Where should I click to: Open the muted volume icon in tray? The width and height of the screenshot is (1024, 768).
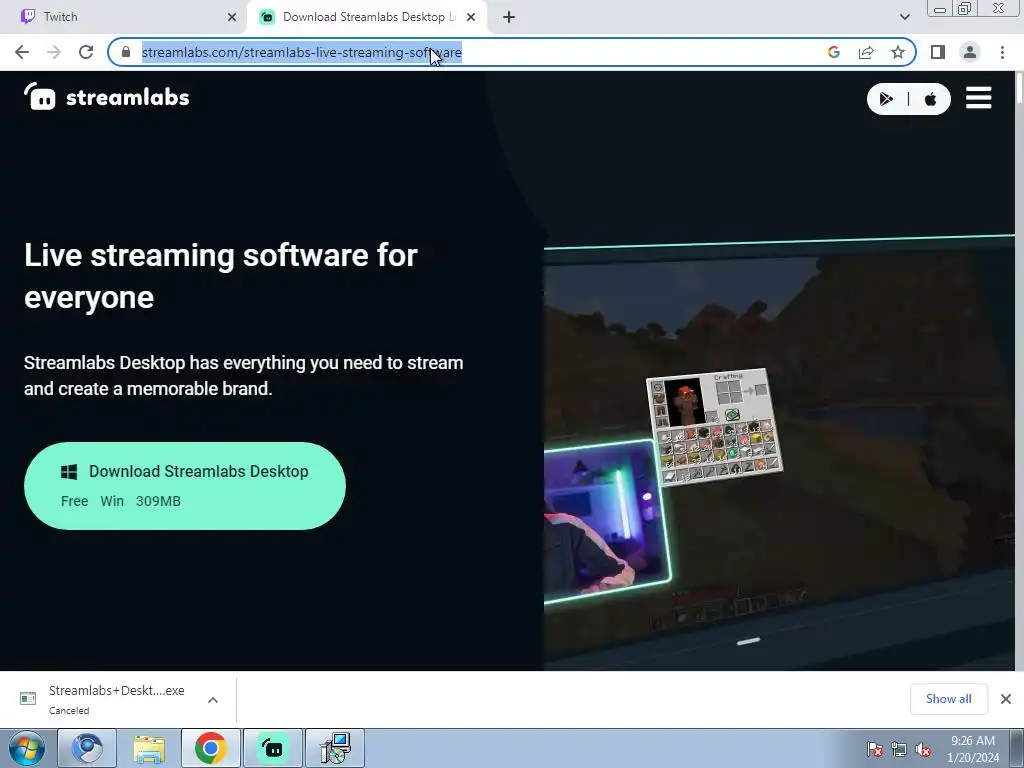(x=923, y=749)
